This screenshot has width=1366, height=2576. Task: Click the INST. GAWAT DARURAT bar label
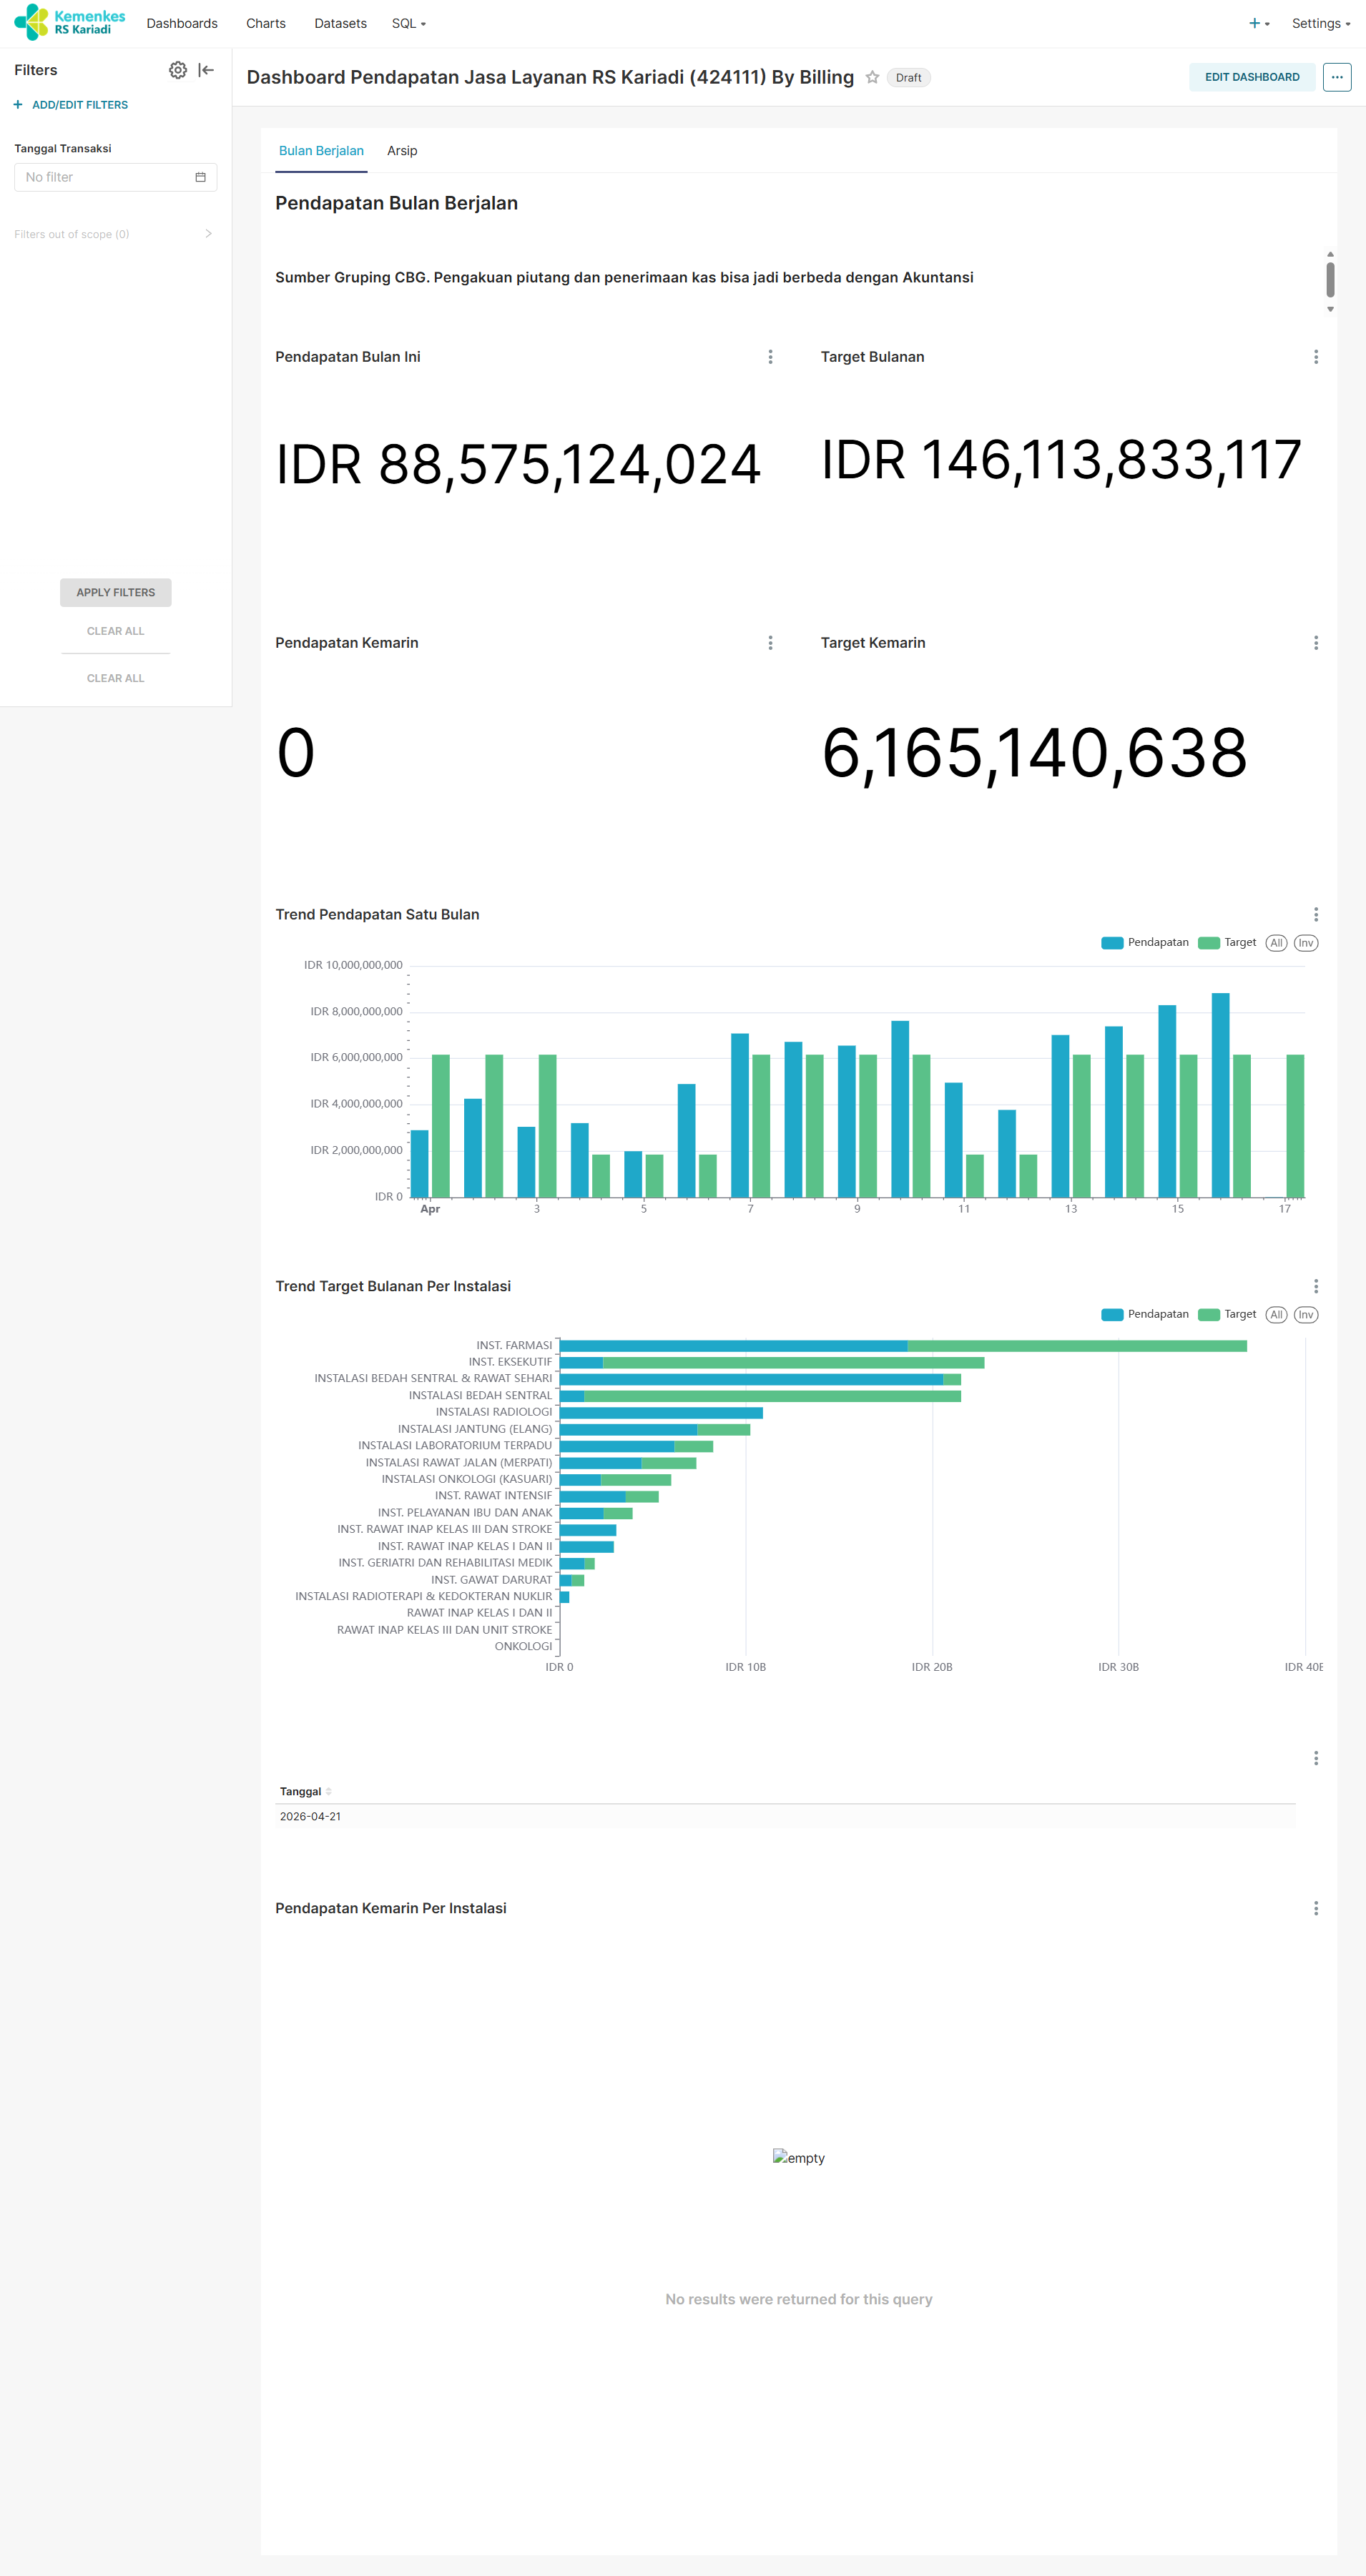tap(491, 1580)
